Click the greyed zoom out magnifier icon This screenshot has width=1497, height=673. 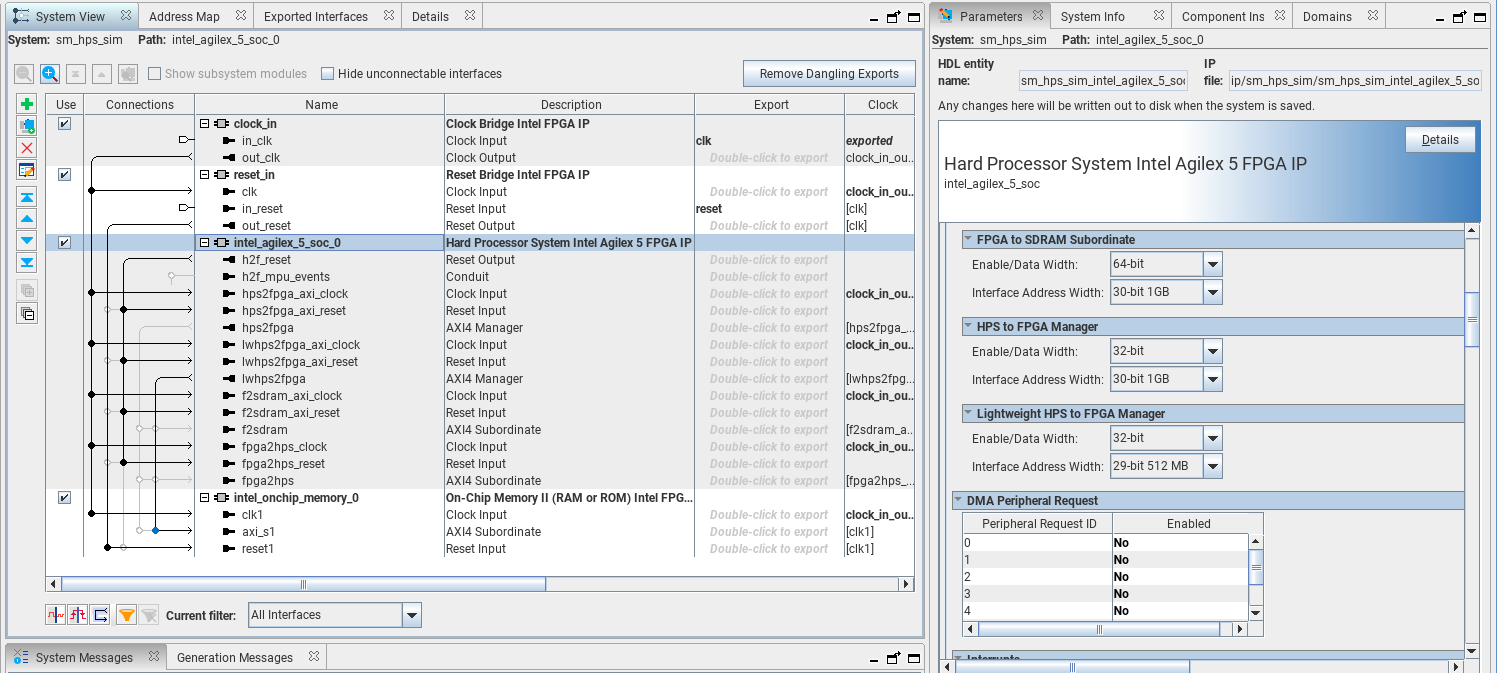(x=24, y=73)
